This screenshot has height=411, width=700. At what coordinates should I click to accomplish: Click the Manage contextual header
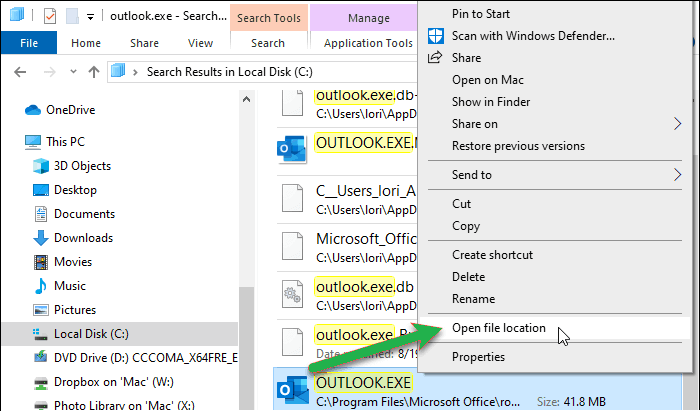369,18
